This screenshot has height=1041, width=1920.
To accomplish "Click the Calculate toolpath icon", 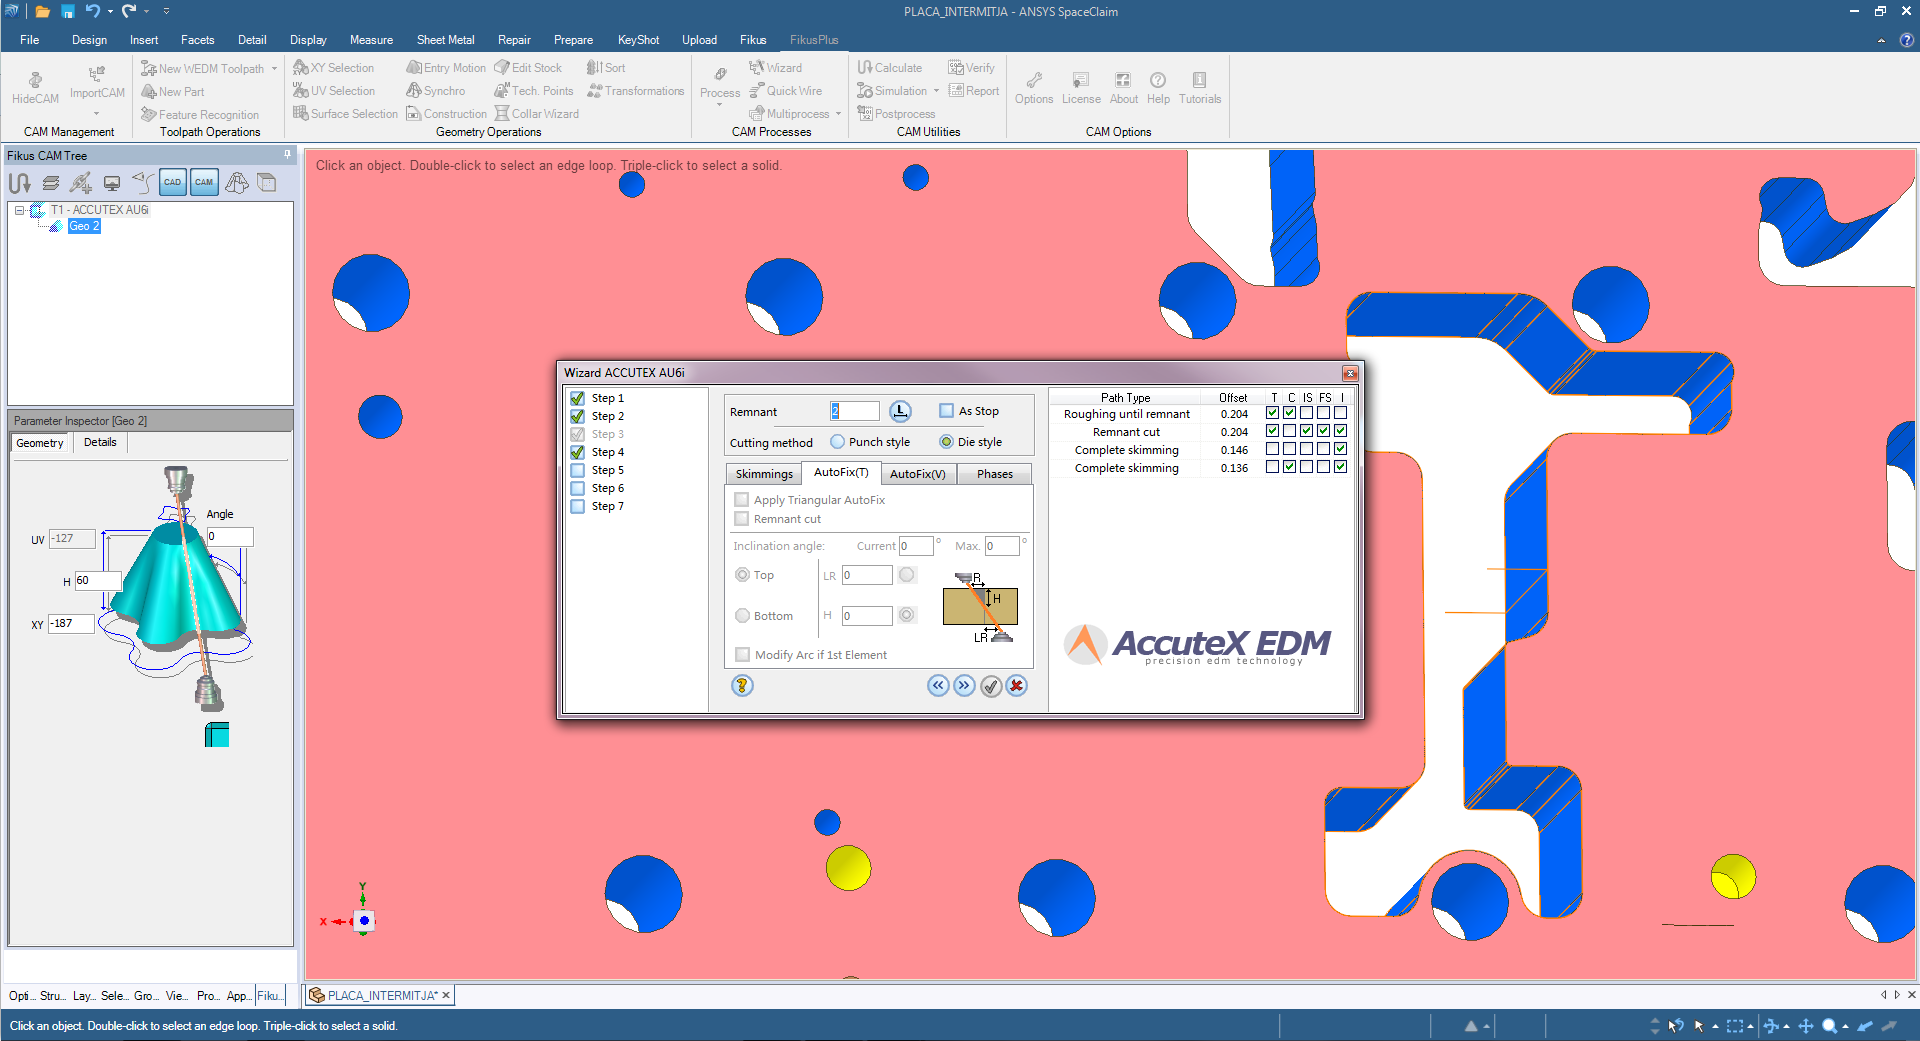I will point(889,68).
